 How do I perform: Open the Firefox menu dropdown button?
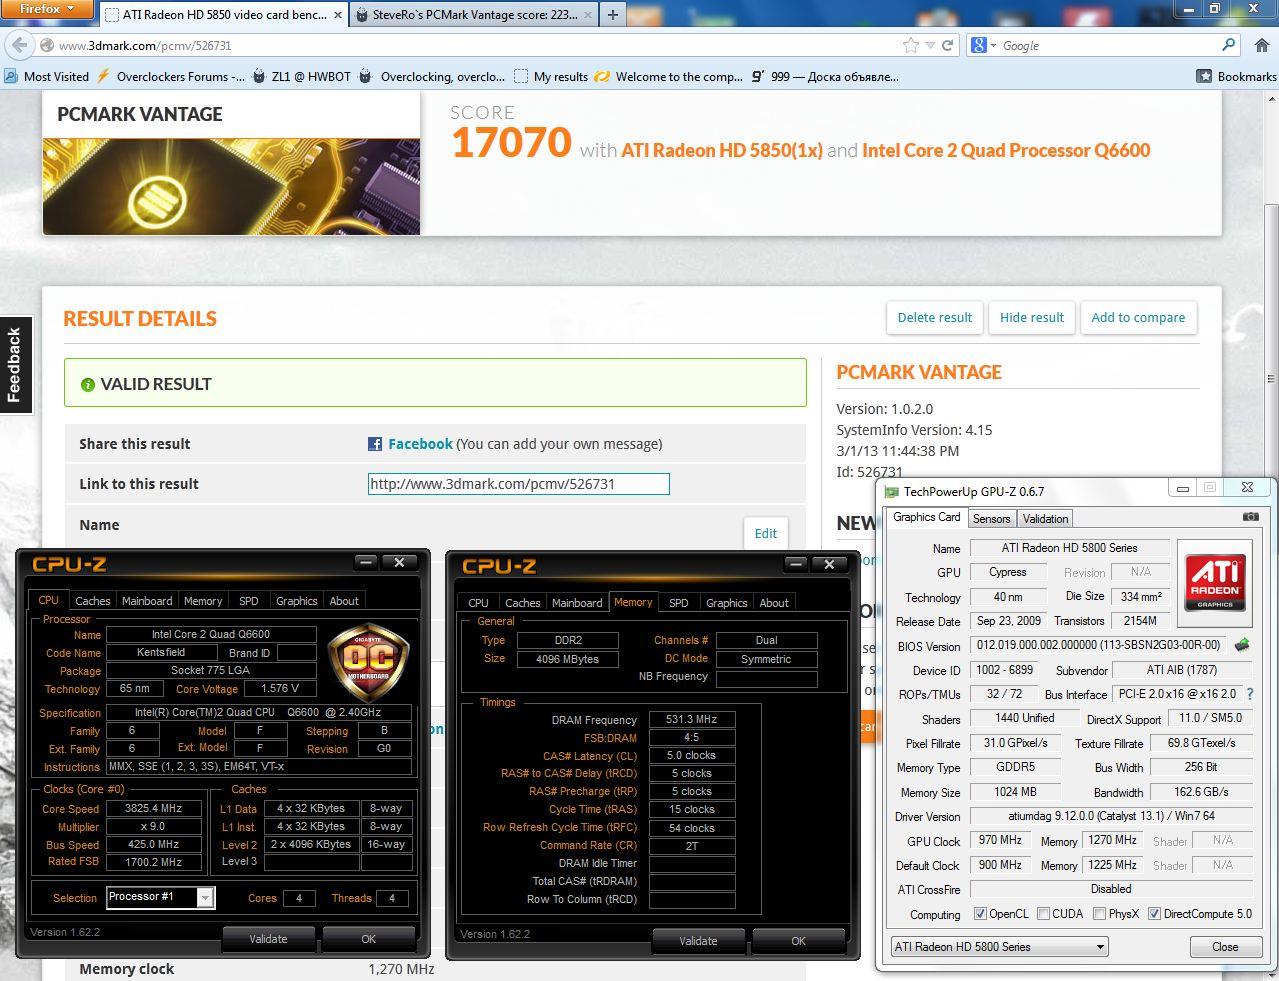pyautogui.click(x=47, y=9)
